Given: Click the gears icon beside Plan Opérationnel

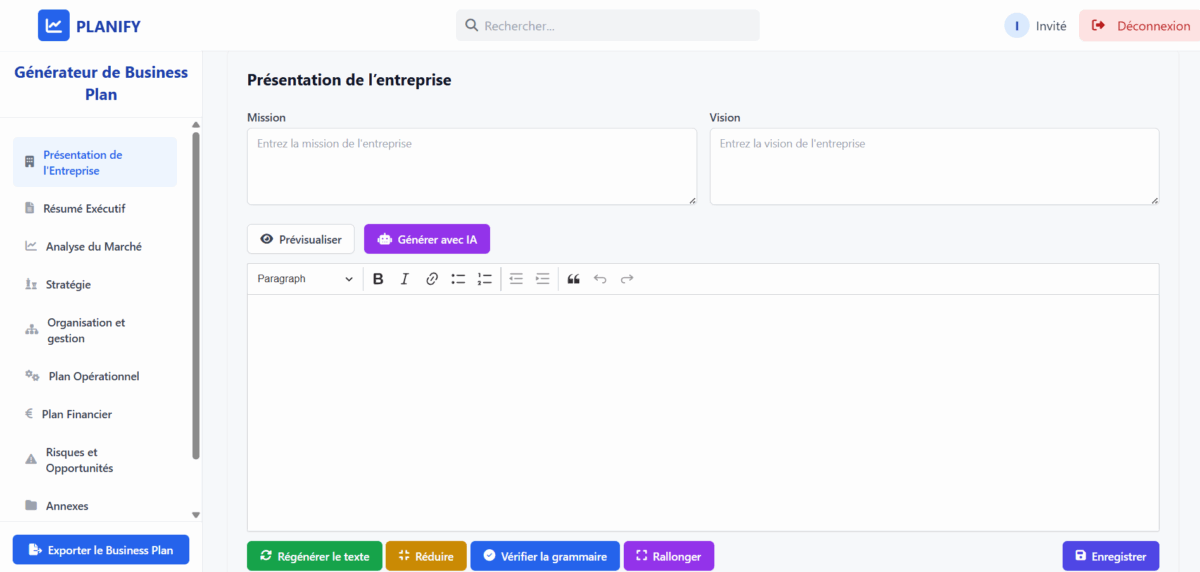Looking at the screenshot, I should click(32, 376).
